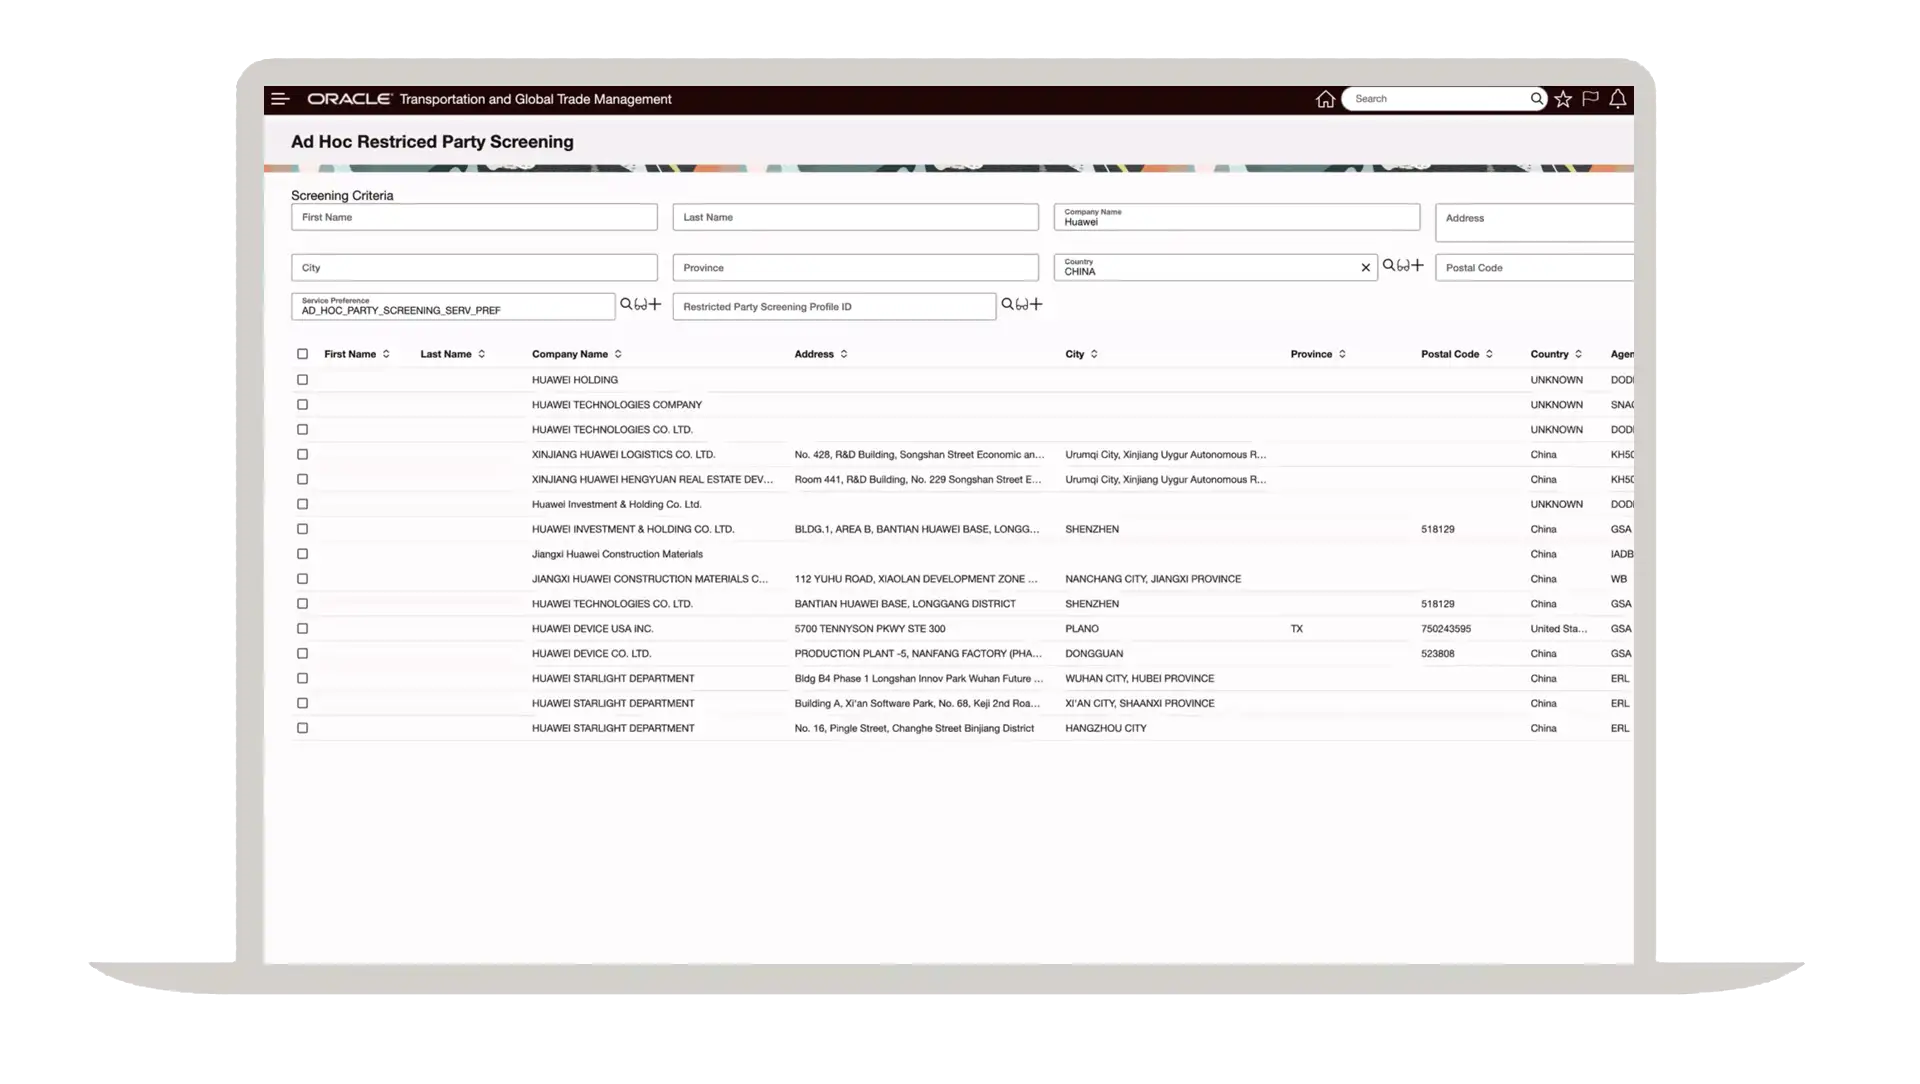
Task: Toggle the select-all checkbox in table header
Action: tap(302, 354)
